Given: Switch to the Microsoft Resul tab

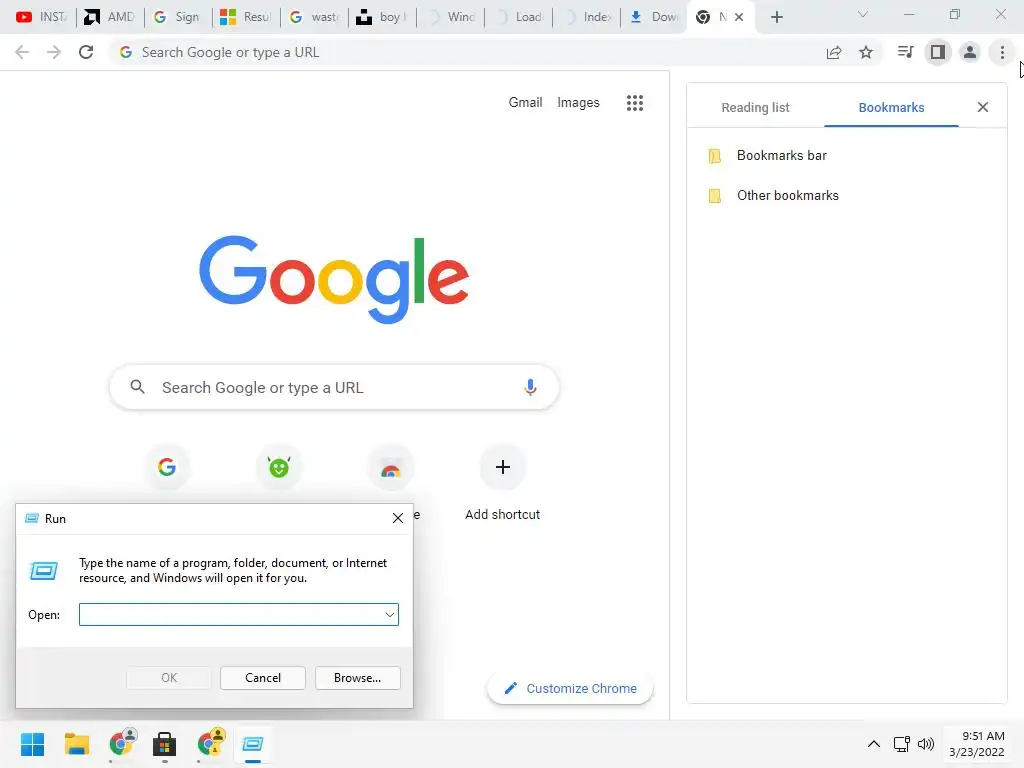Looking at the screenshot, I should point(246,17).
